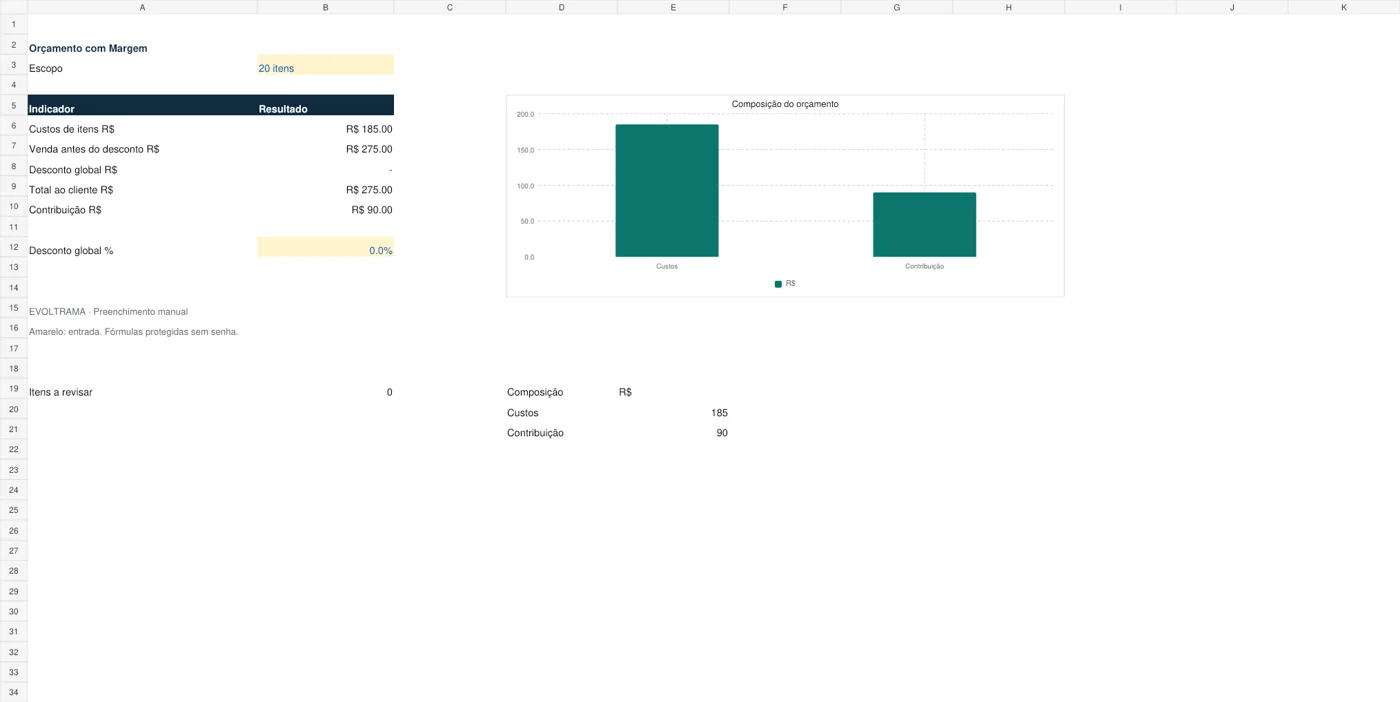The width and height of the screenshot is (1400, 702).
Task: Select column E header
Action: tap(673, 7)
